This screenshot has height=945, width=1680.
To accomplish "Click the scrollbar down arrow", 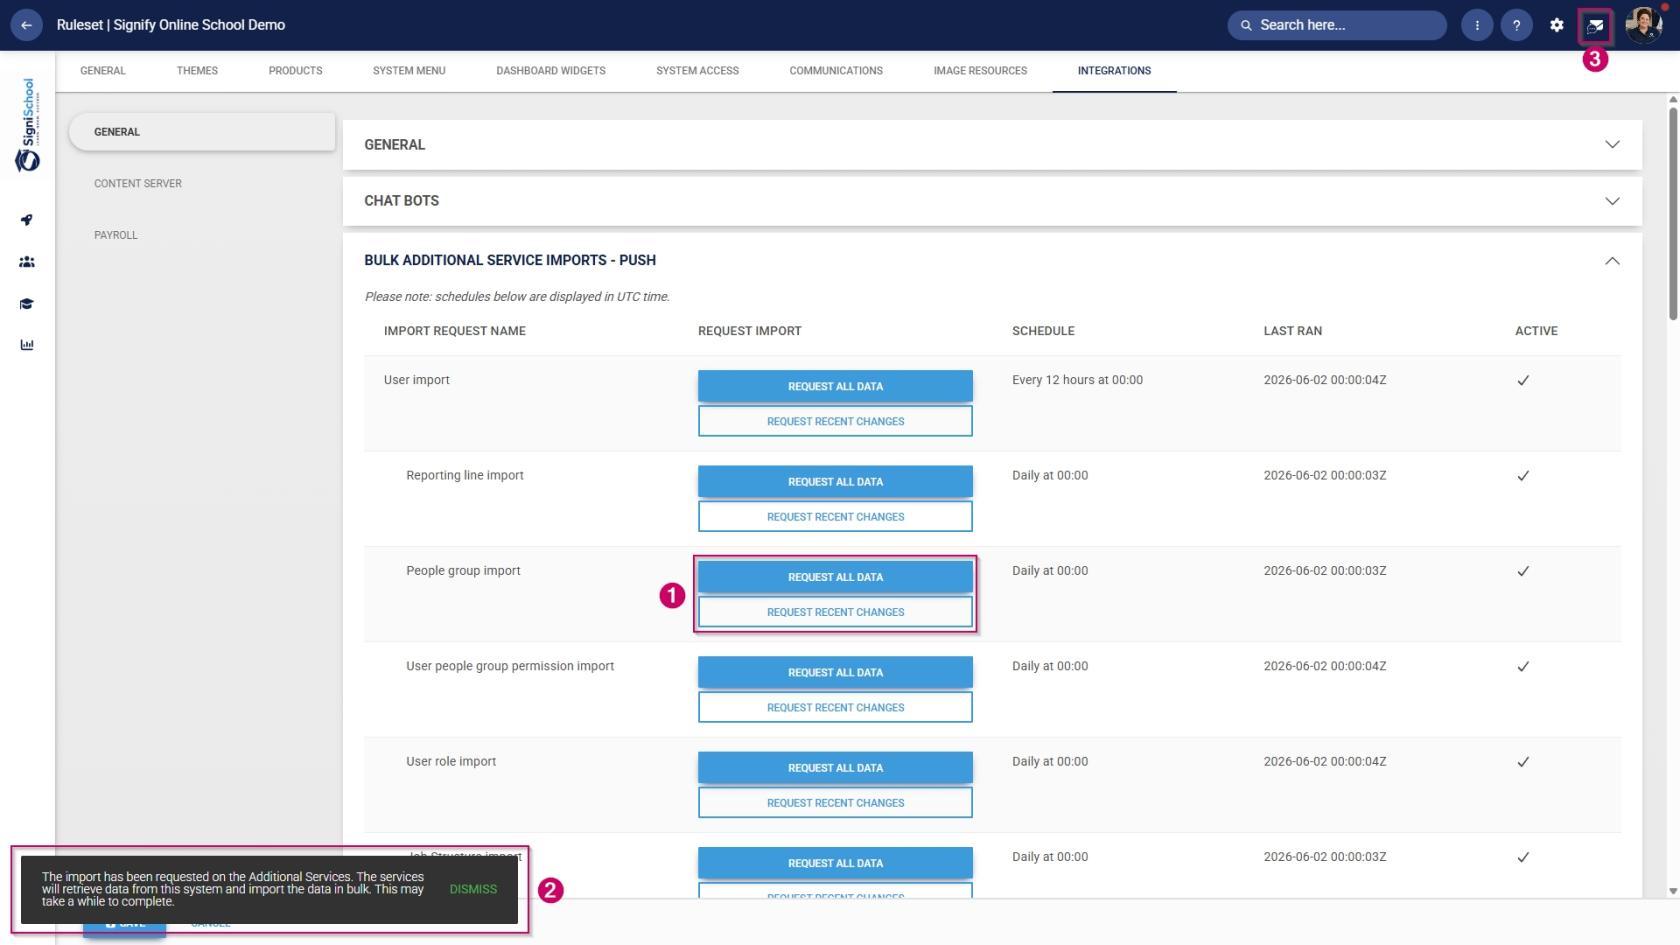I will pyautogui.click(x=1673, y=890).
